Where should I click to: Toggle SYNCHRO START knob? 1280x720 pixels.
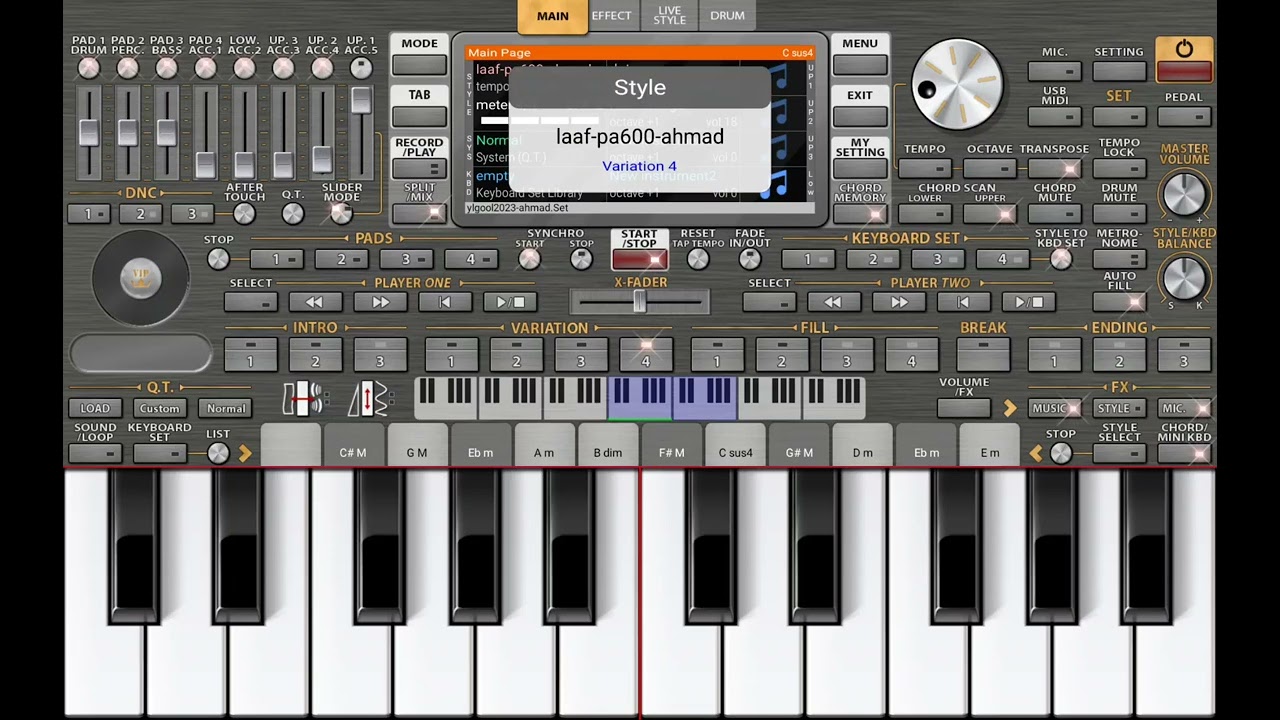click(530, 259)
